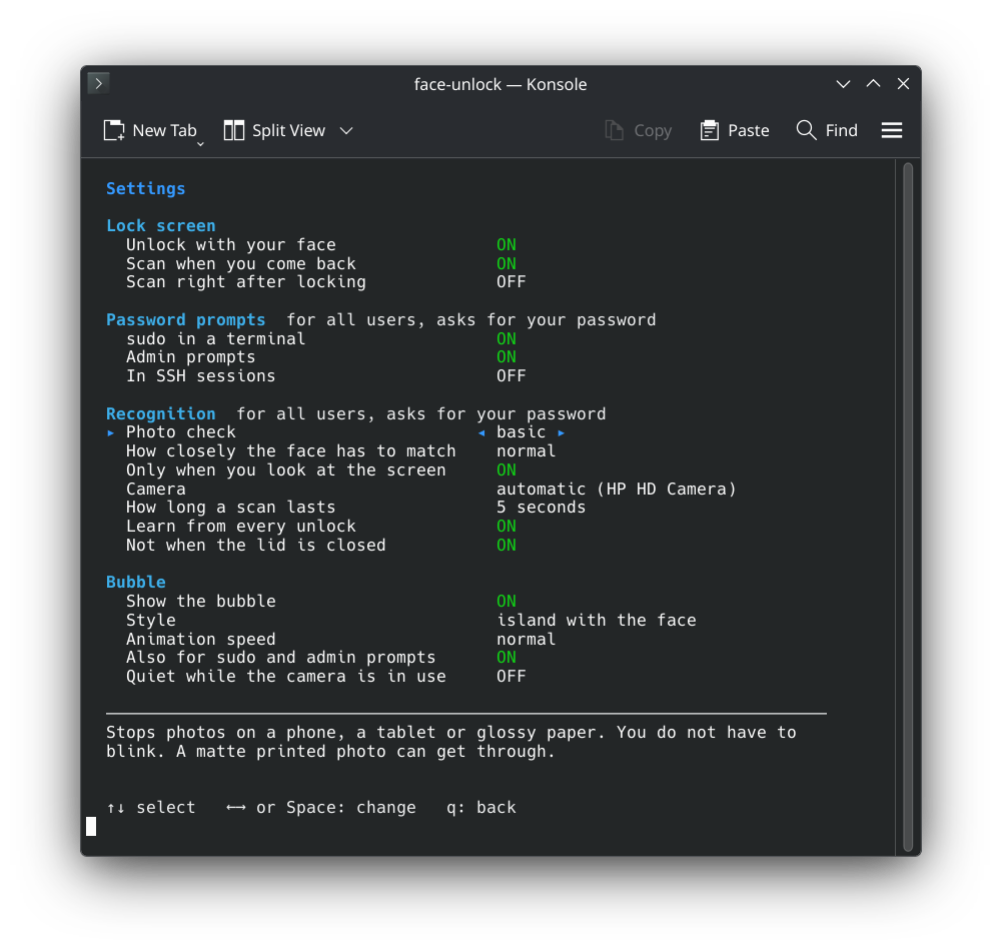This screenshot has height=952, width=1002.
Task: Click the Bubble section heading
Action: click(x=136, y=582)
